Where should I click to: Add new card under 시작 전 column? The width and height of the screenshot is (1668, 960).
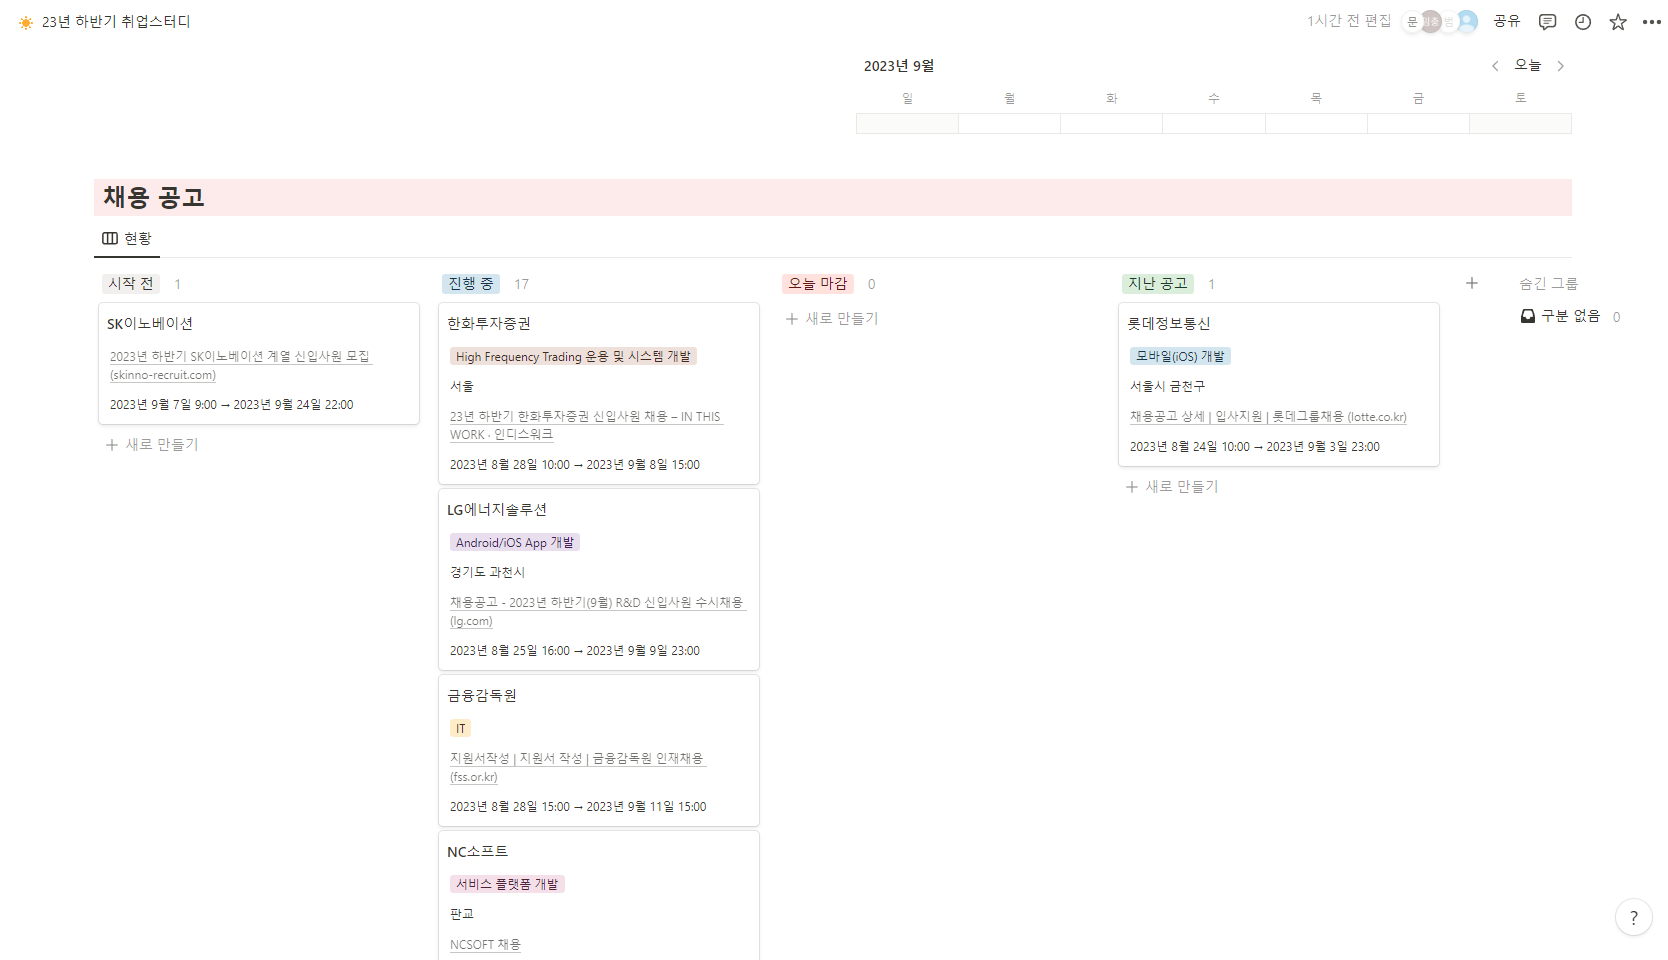(x=153, y=445)
